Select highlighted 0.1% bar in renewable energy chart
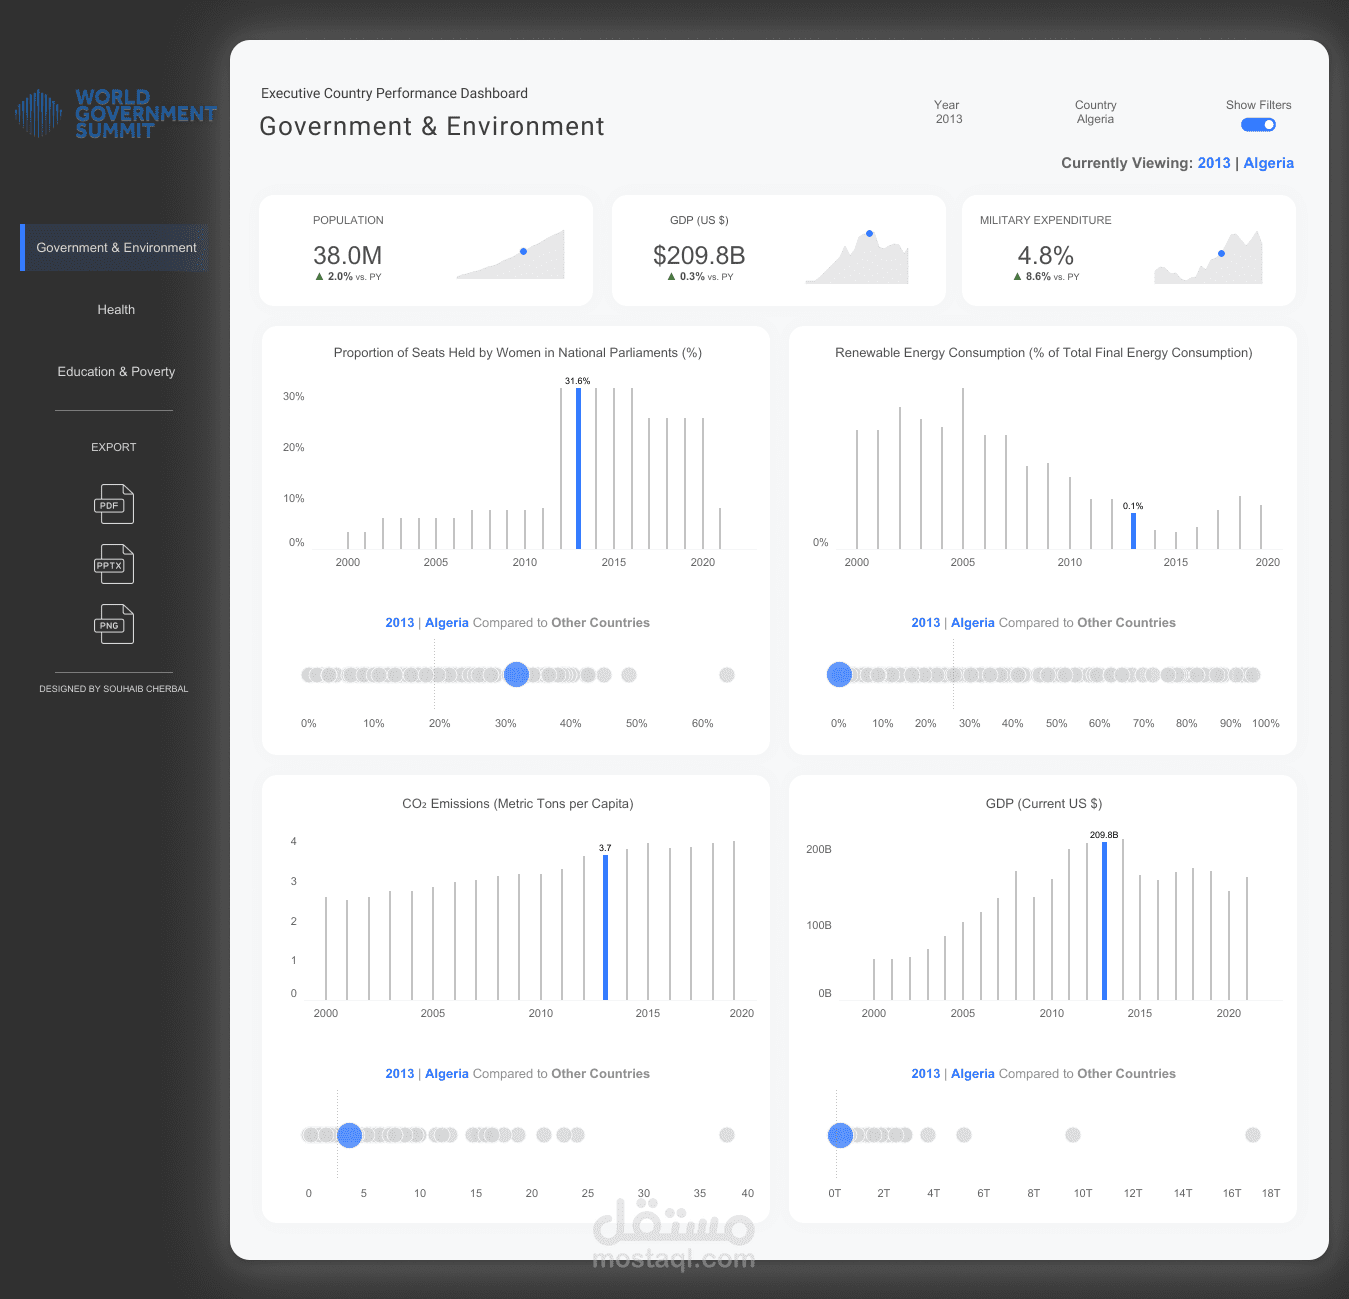Screen dimensions: 1349x1299 (1133, 531)
